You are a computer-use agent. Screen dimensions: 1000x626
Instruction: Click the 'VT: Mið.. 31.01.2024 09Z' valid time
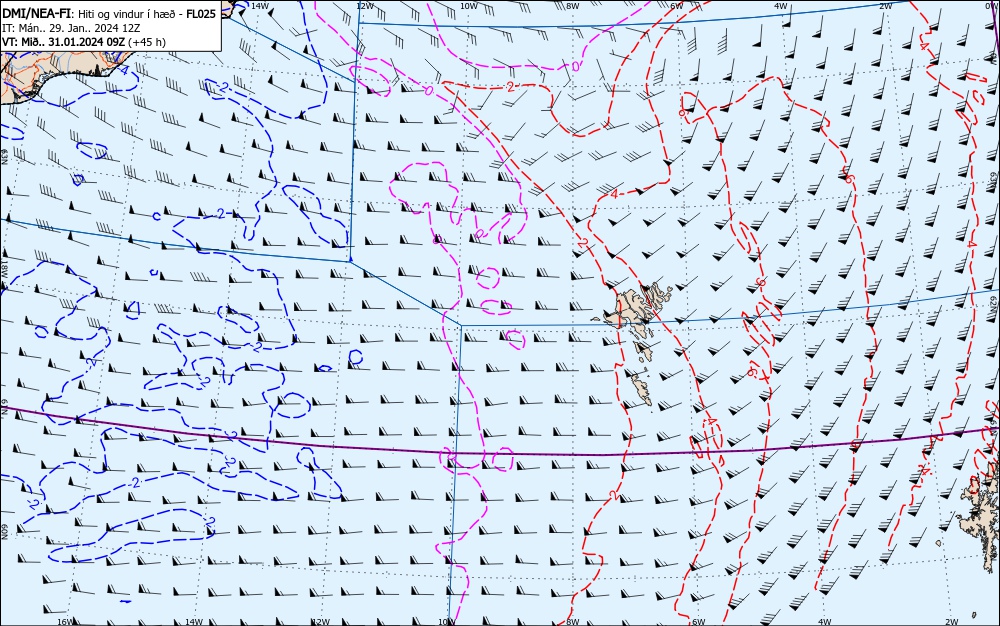[64, 42]
